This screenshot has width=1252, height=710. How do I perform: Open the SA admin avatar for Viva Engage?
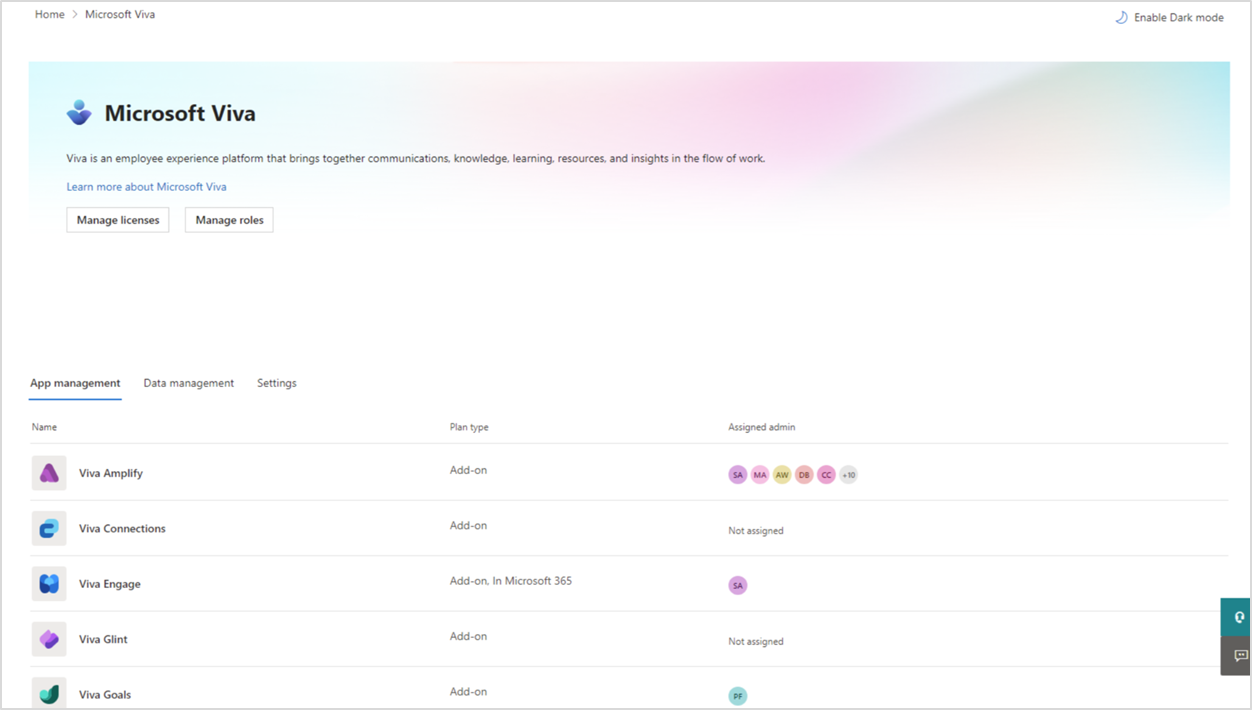tap(737, 584)
